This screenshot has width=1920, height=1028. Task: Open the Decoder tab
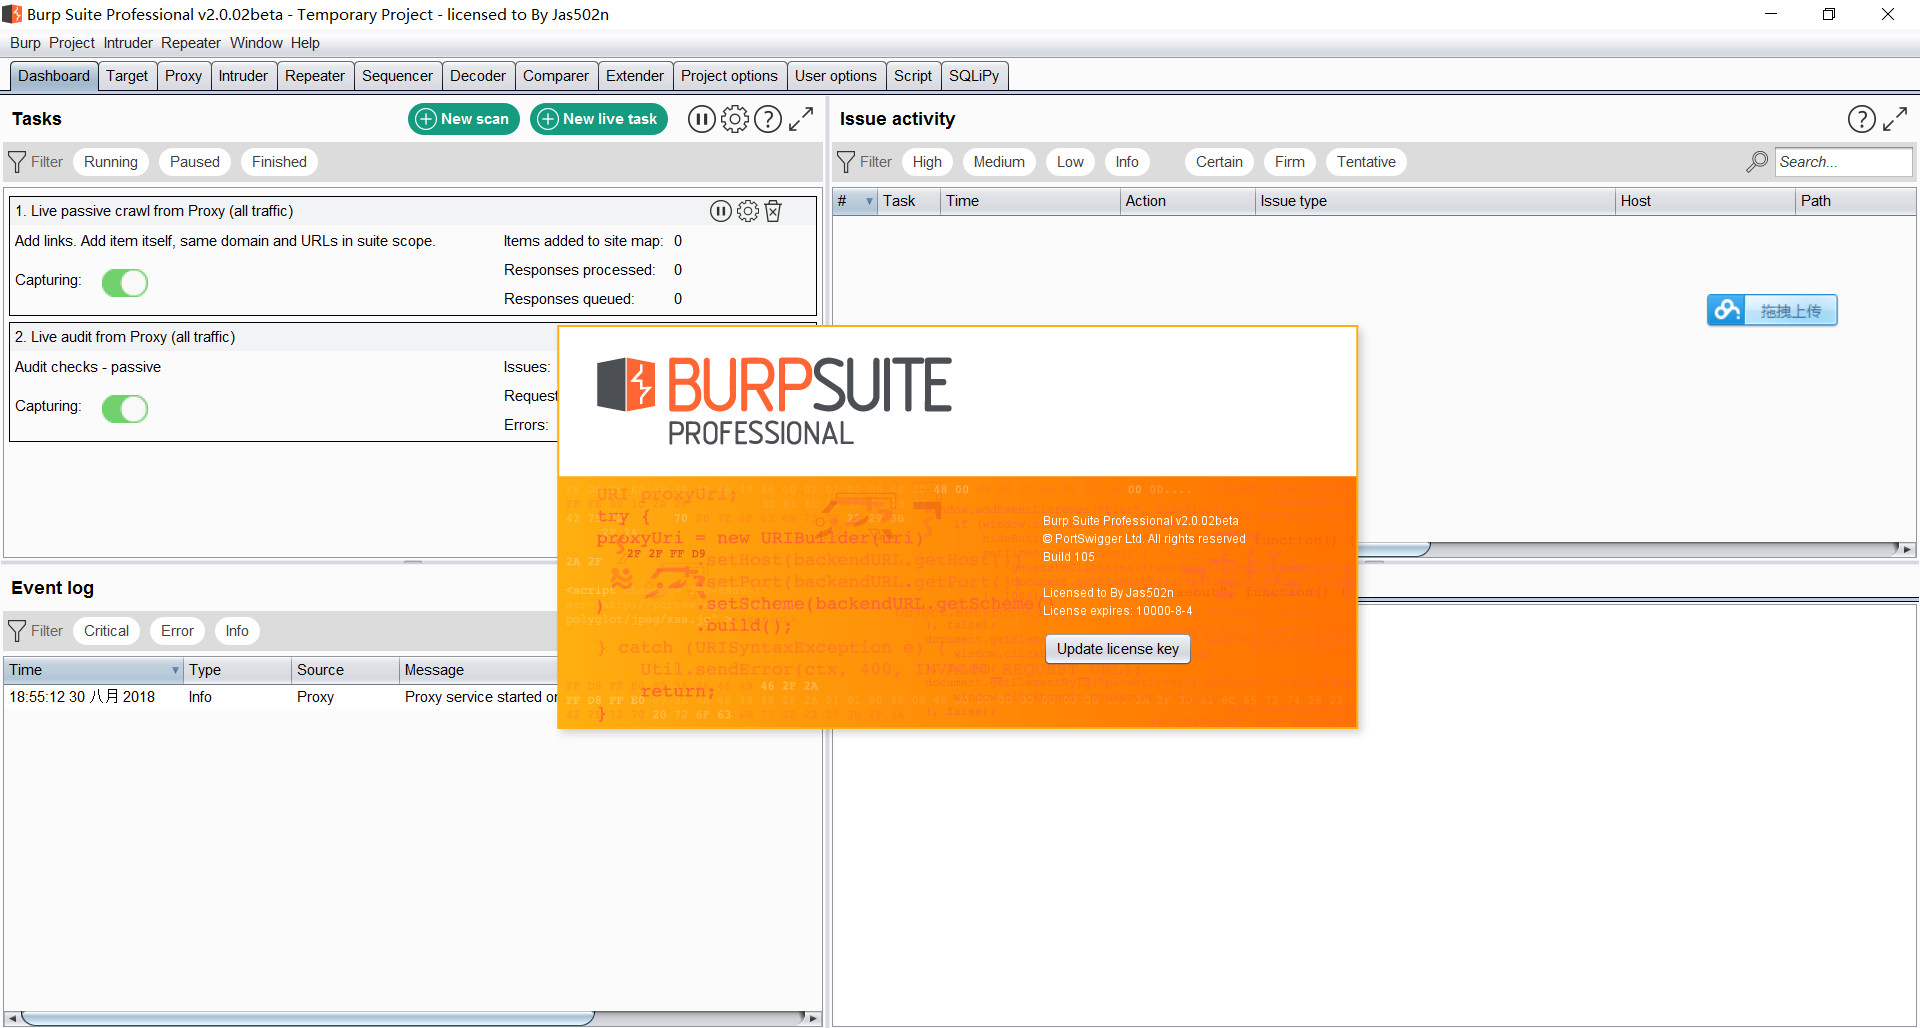pyautogui.click(x=478, y=76)
